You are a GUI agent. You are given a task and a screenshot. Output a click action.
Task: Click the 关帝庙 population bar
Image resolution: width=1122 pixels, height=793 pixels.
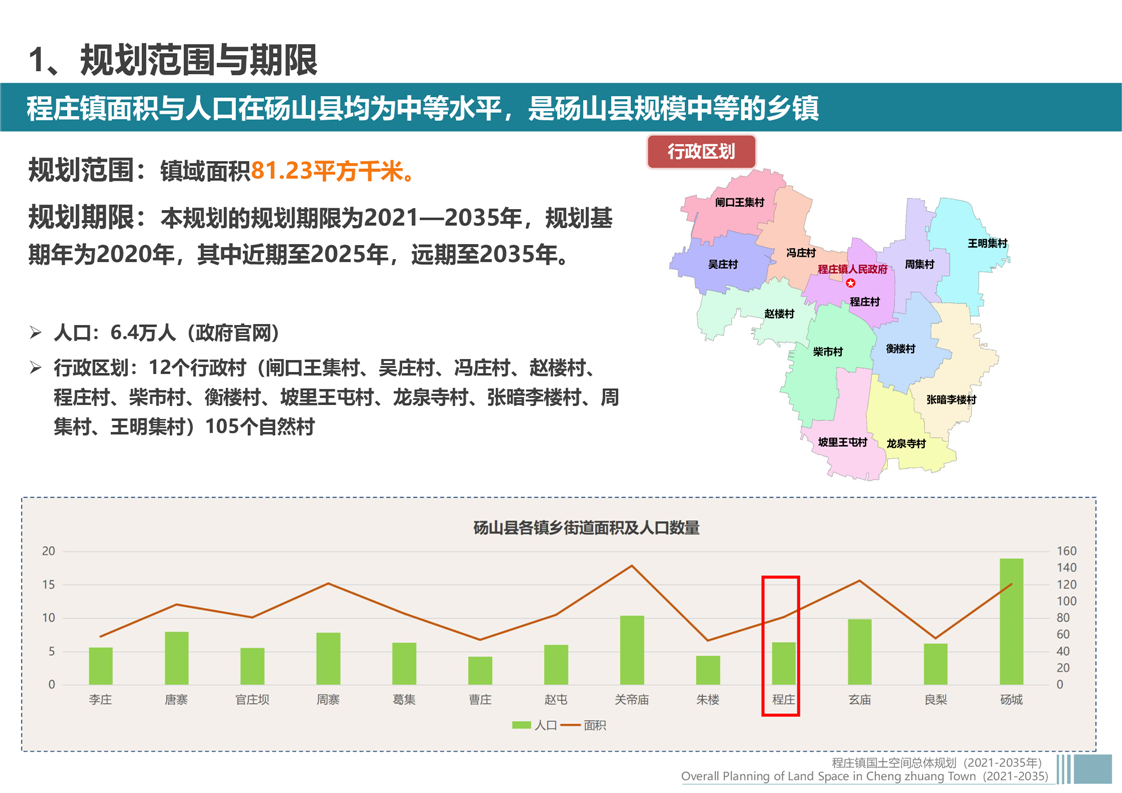pos(632,650)
